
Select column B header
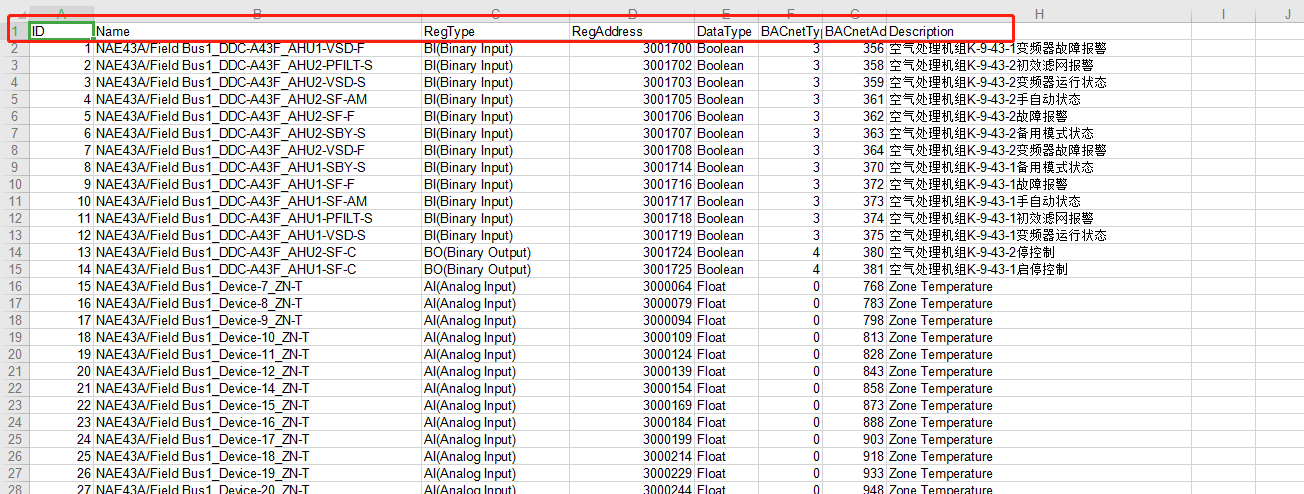[x=258, y=13]
